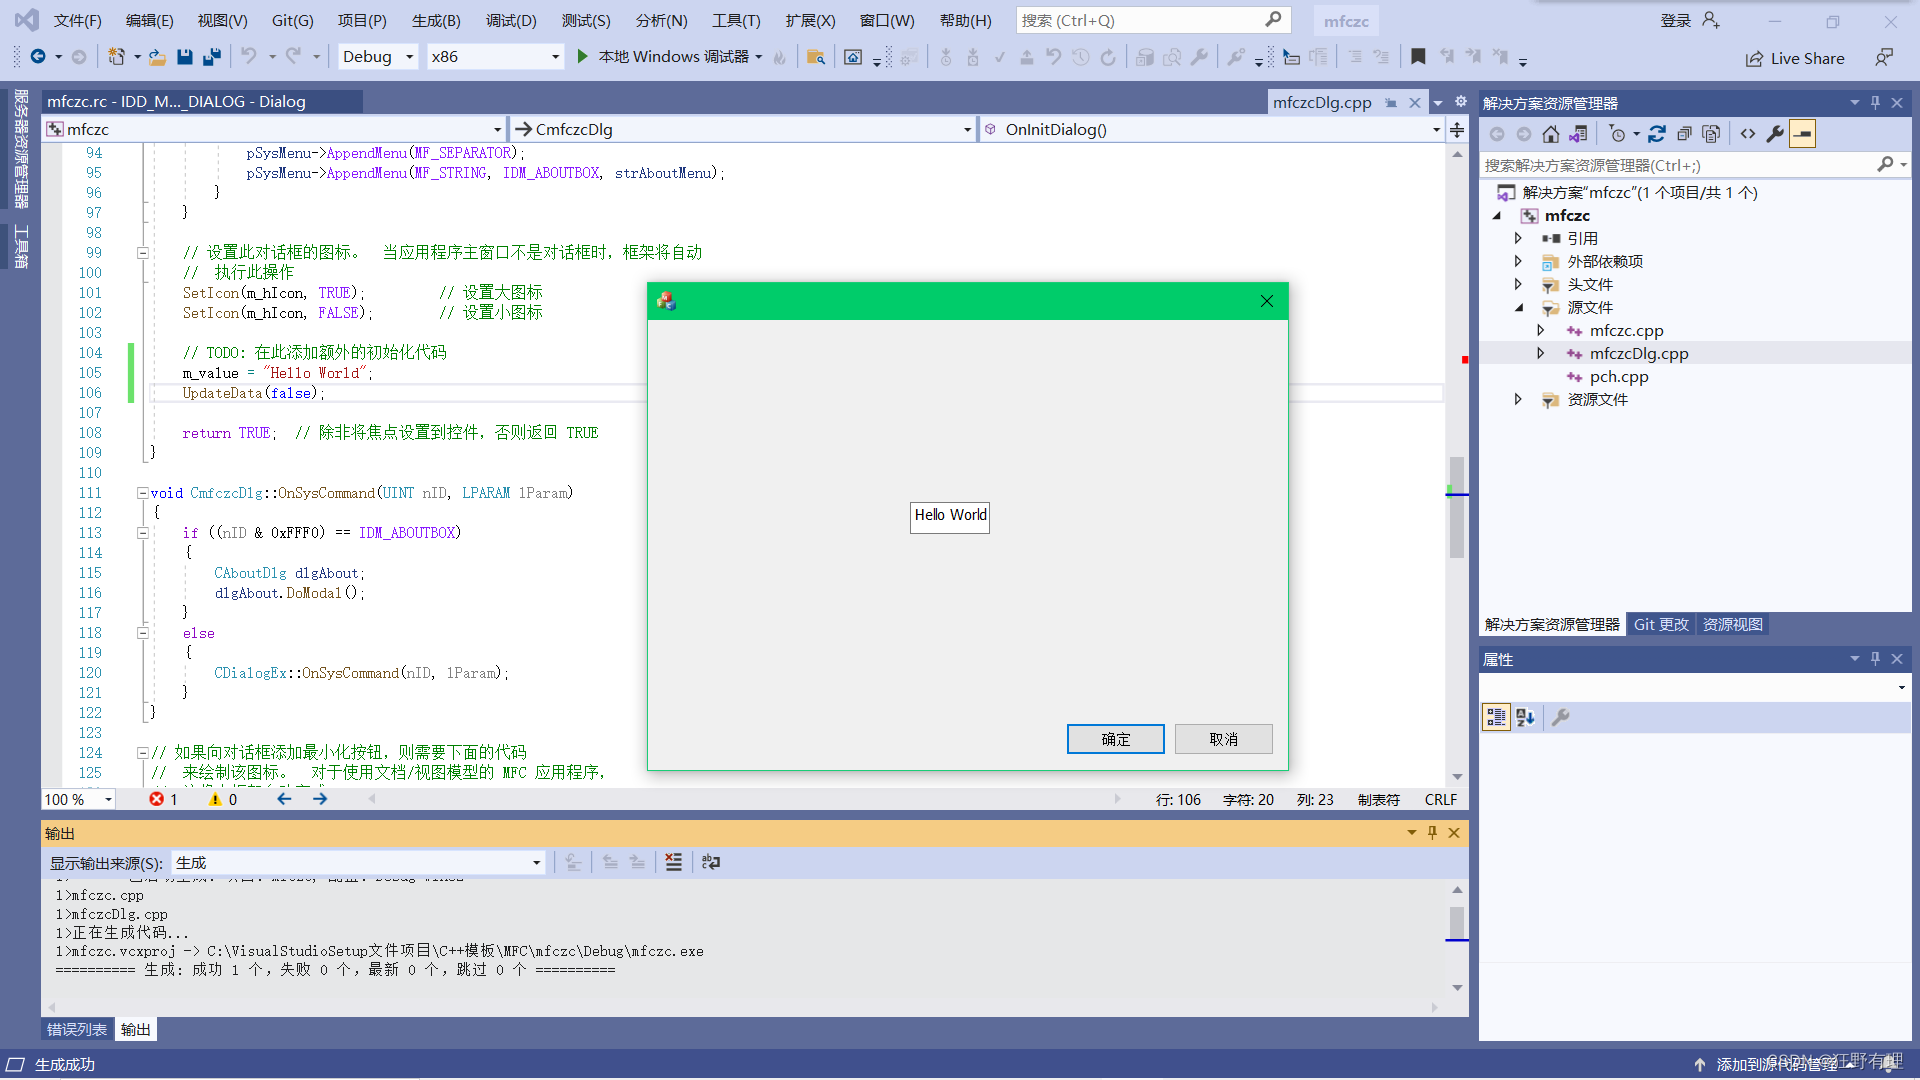Collapse all nodes in Solution Explorer

click(1685, 133)
